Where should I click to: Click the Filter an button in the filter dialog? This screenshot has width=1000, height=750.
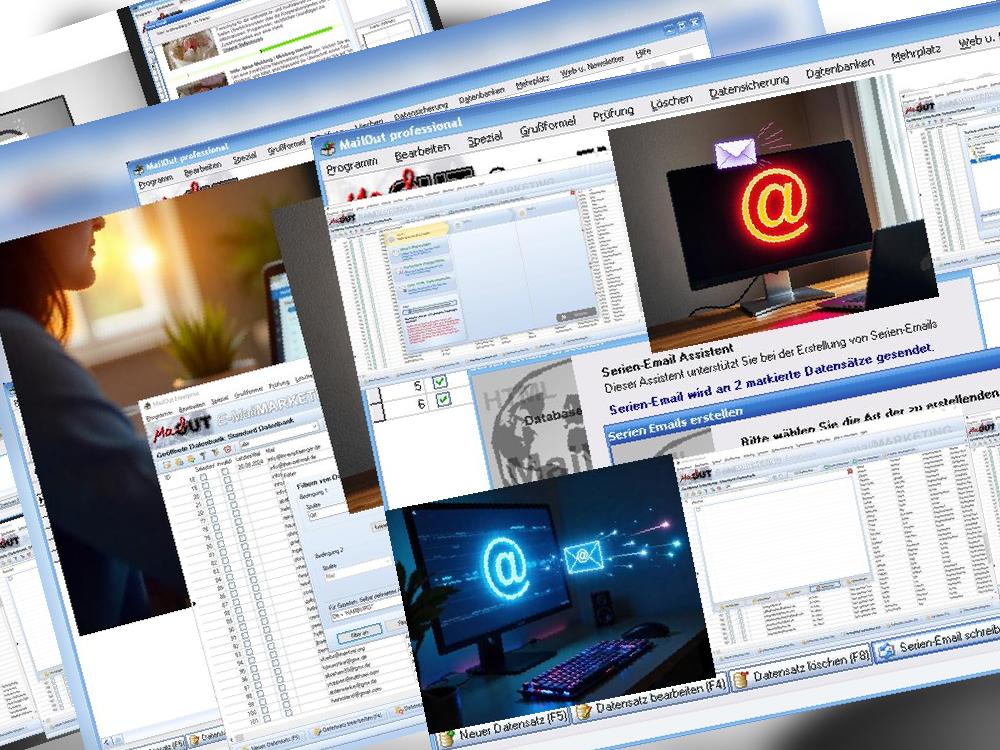[x=360, y=635]
